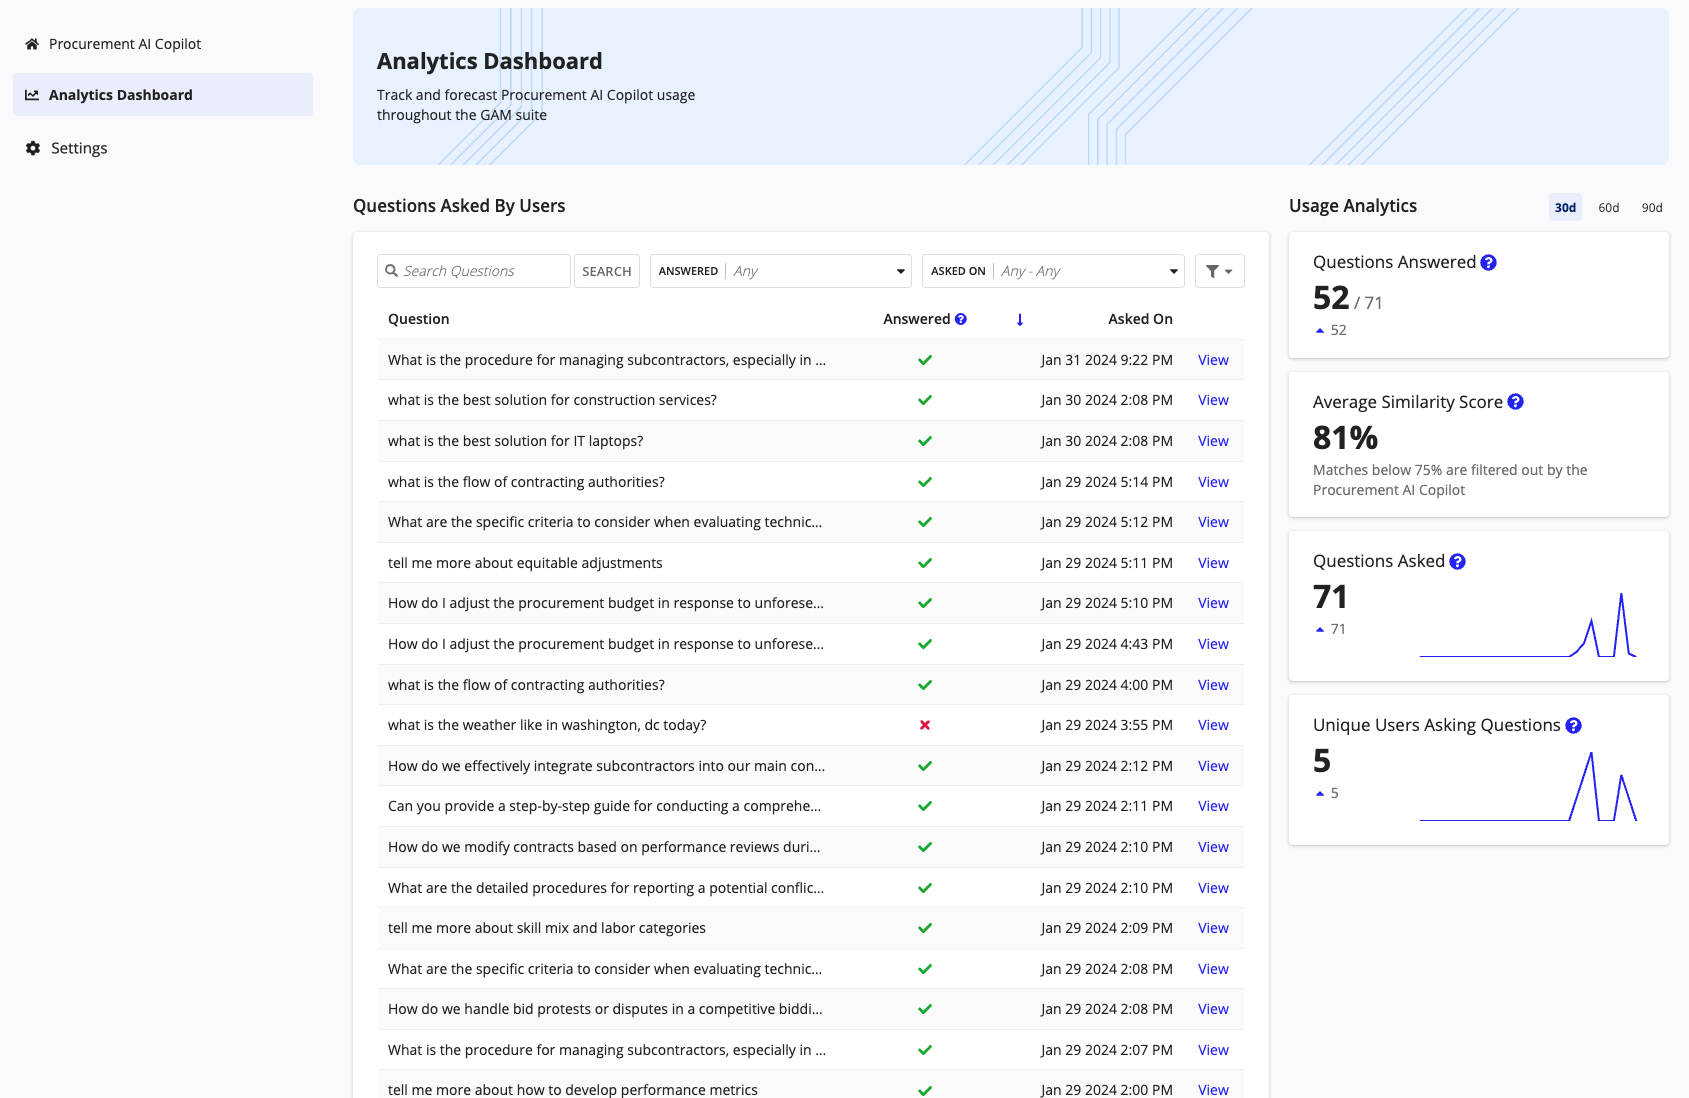Click help icon beside Unique Users Asking Questions

click(x=1574, y=725)
